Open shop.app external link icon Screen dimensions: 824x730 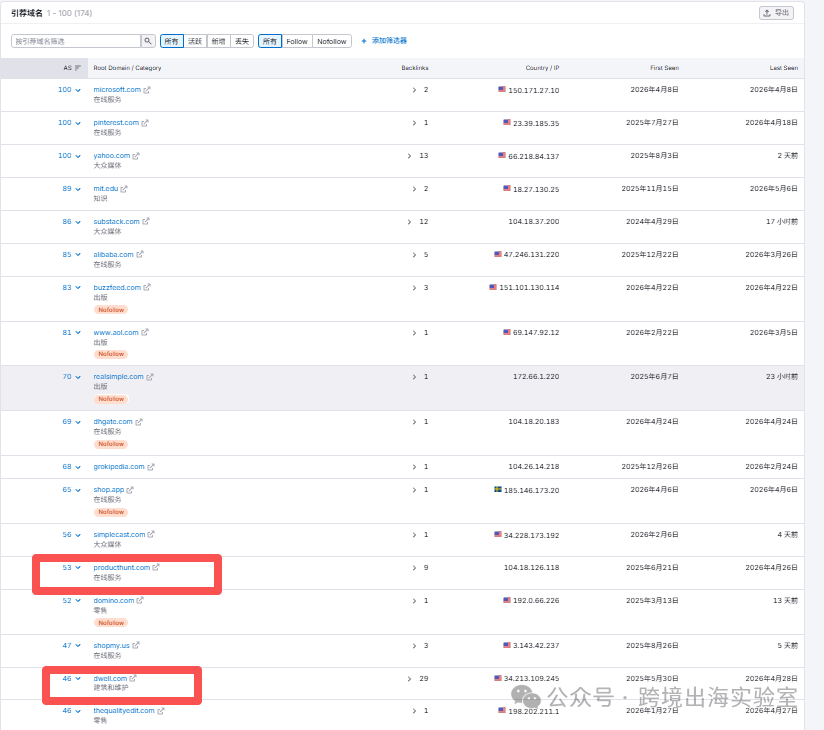(130, 490)
